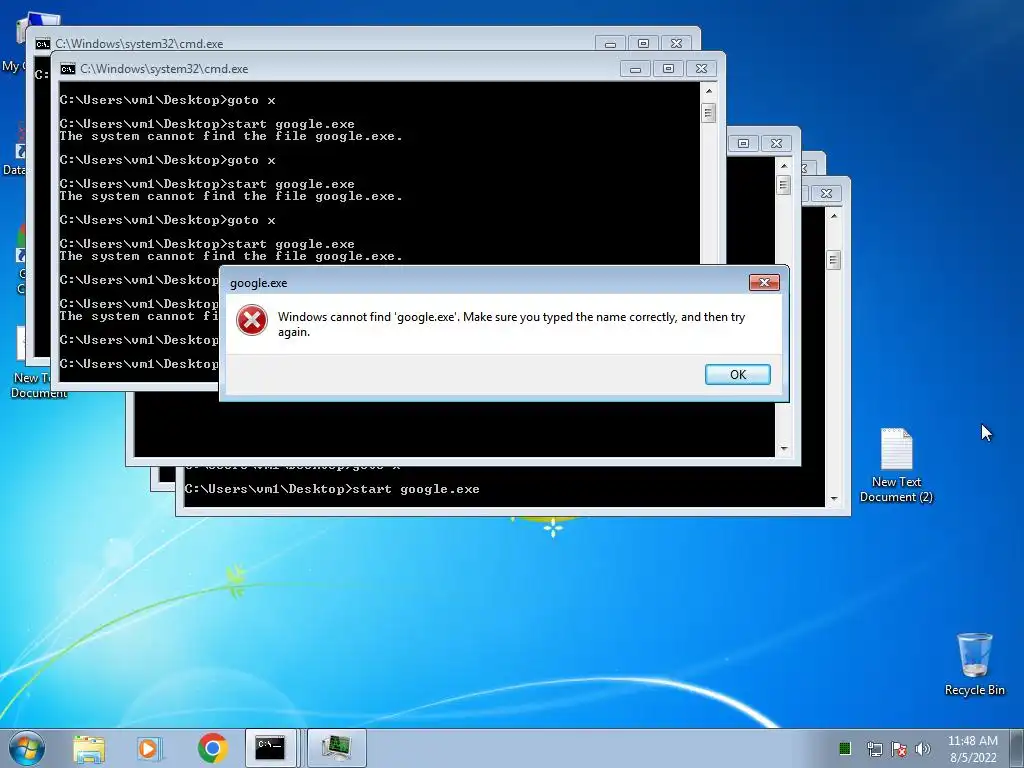
Task: Click the scrollbar thumb of bottom cmd window
Action: [834, 260]
